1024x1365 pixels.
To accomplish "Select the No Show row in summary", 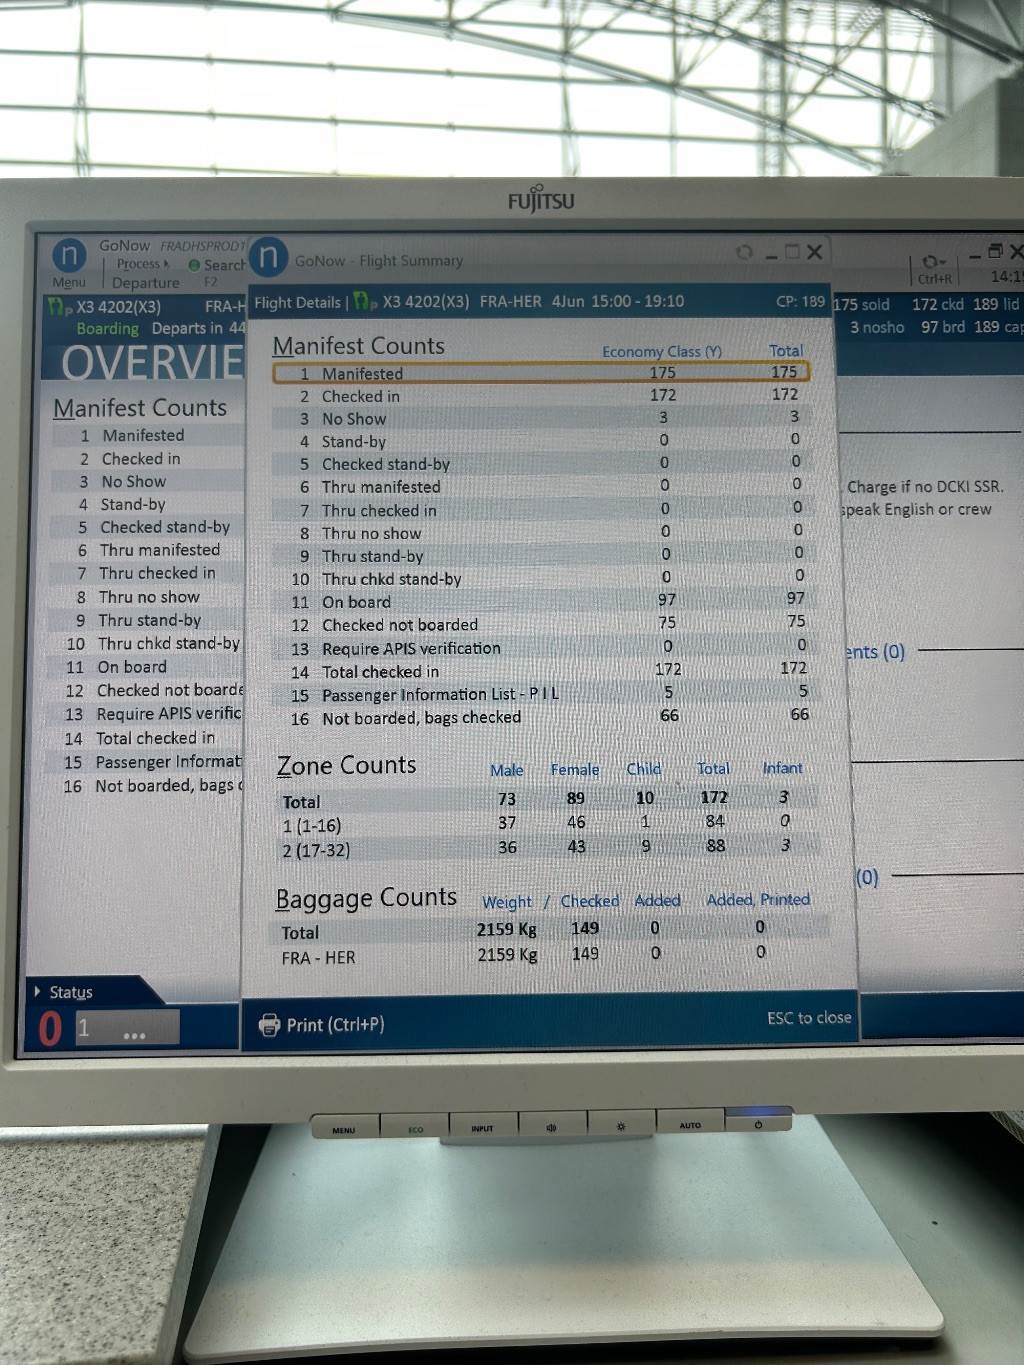I will pos(540,419).
